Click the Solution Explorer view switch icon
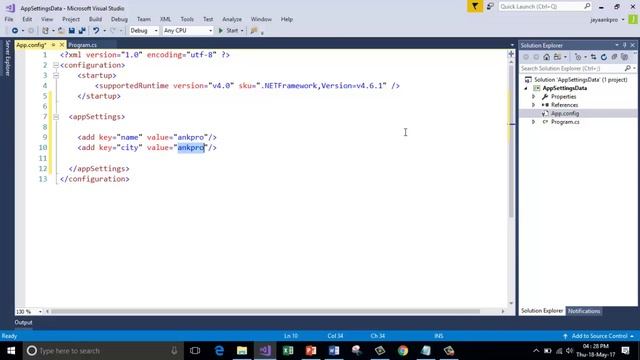Viewport: 640px width, 360px height. (558, 57)
